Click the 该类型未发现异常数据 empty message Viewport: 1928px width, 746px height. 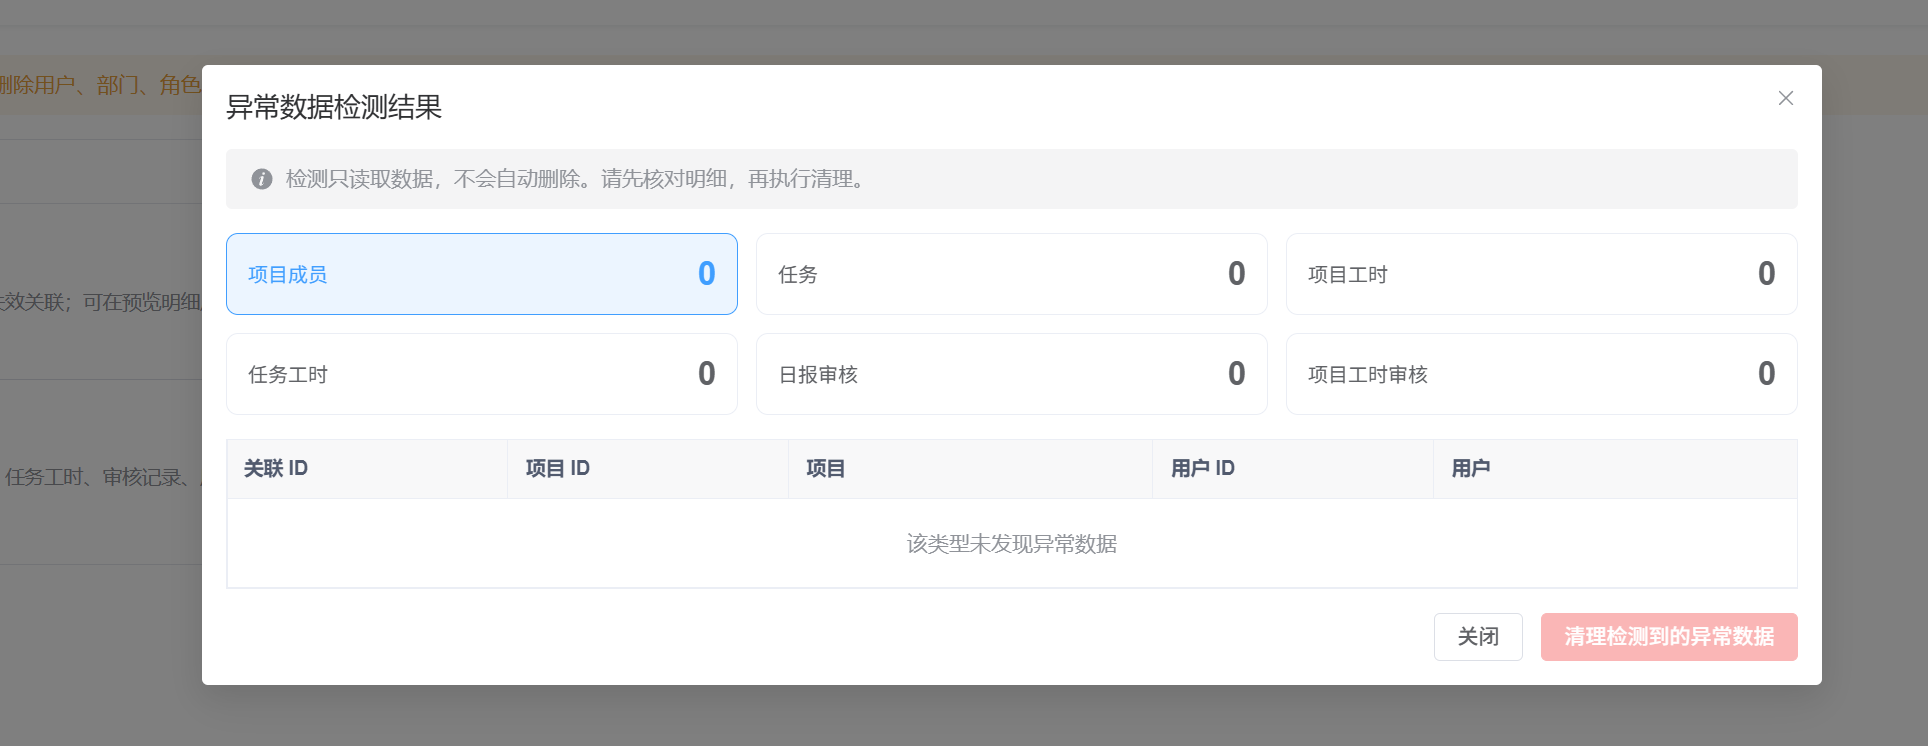(x=1012, y=544)
